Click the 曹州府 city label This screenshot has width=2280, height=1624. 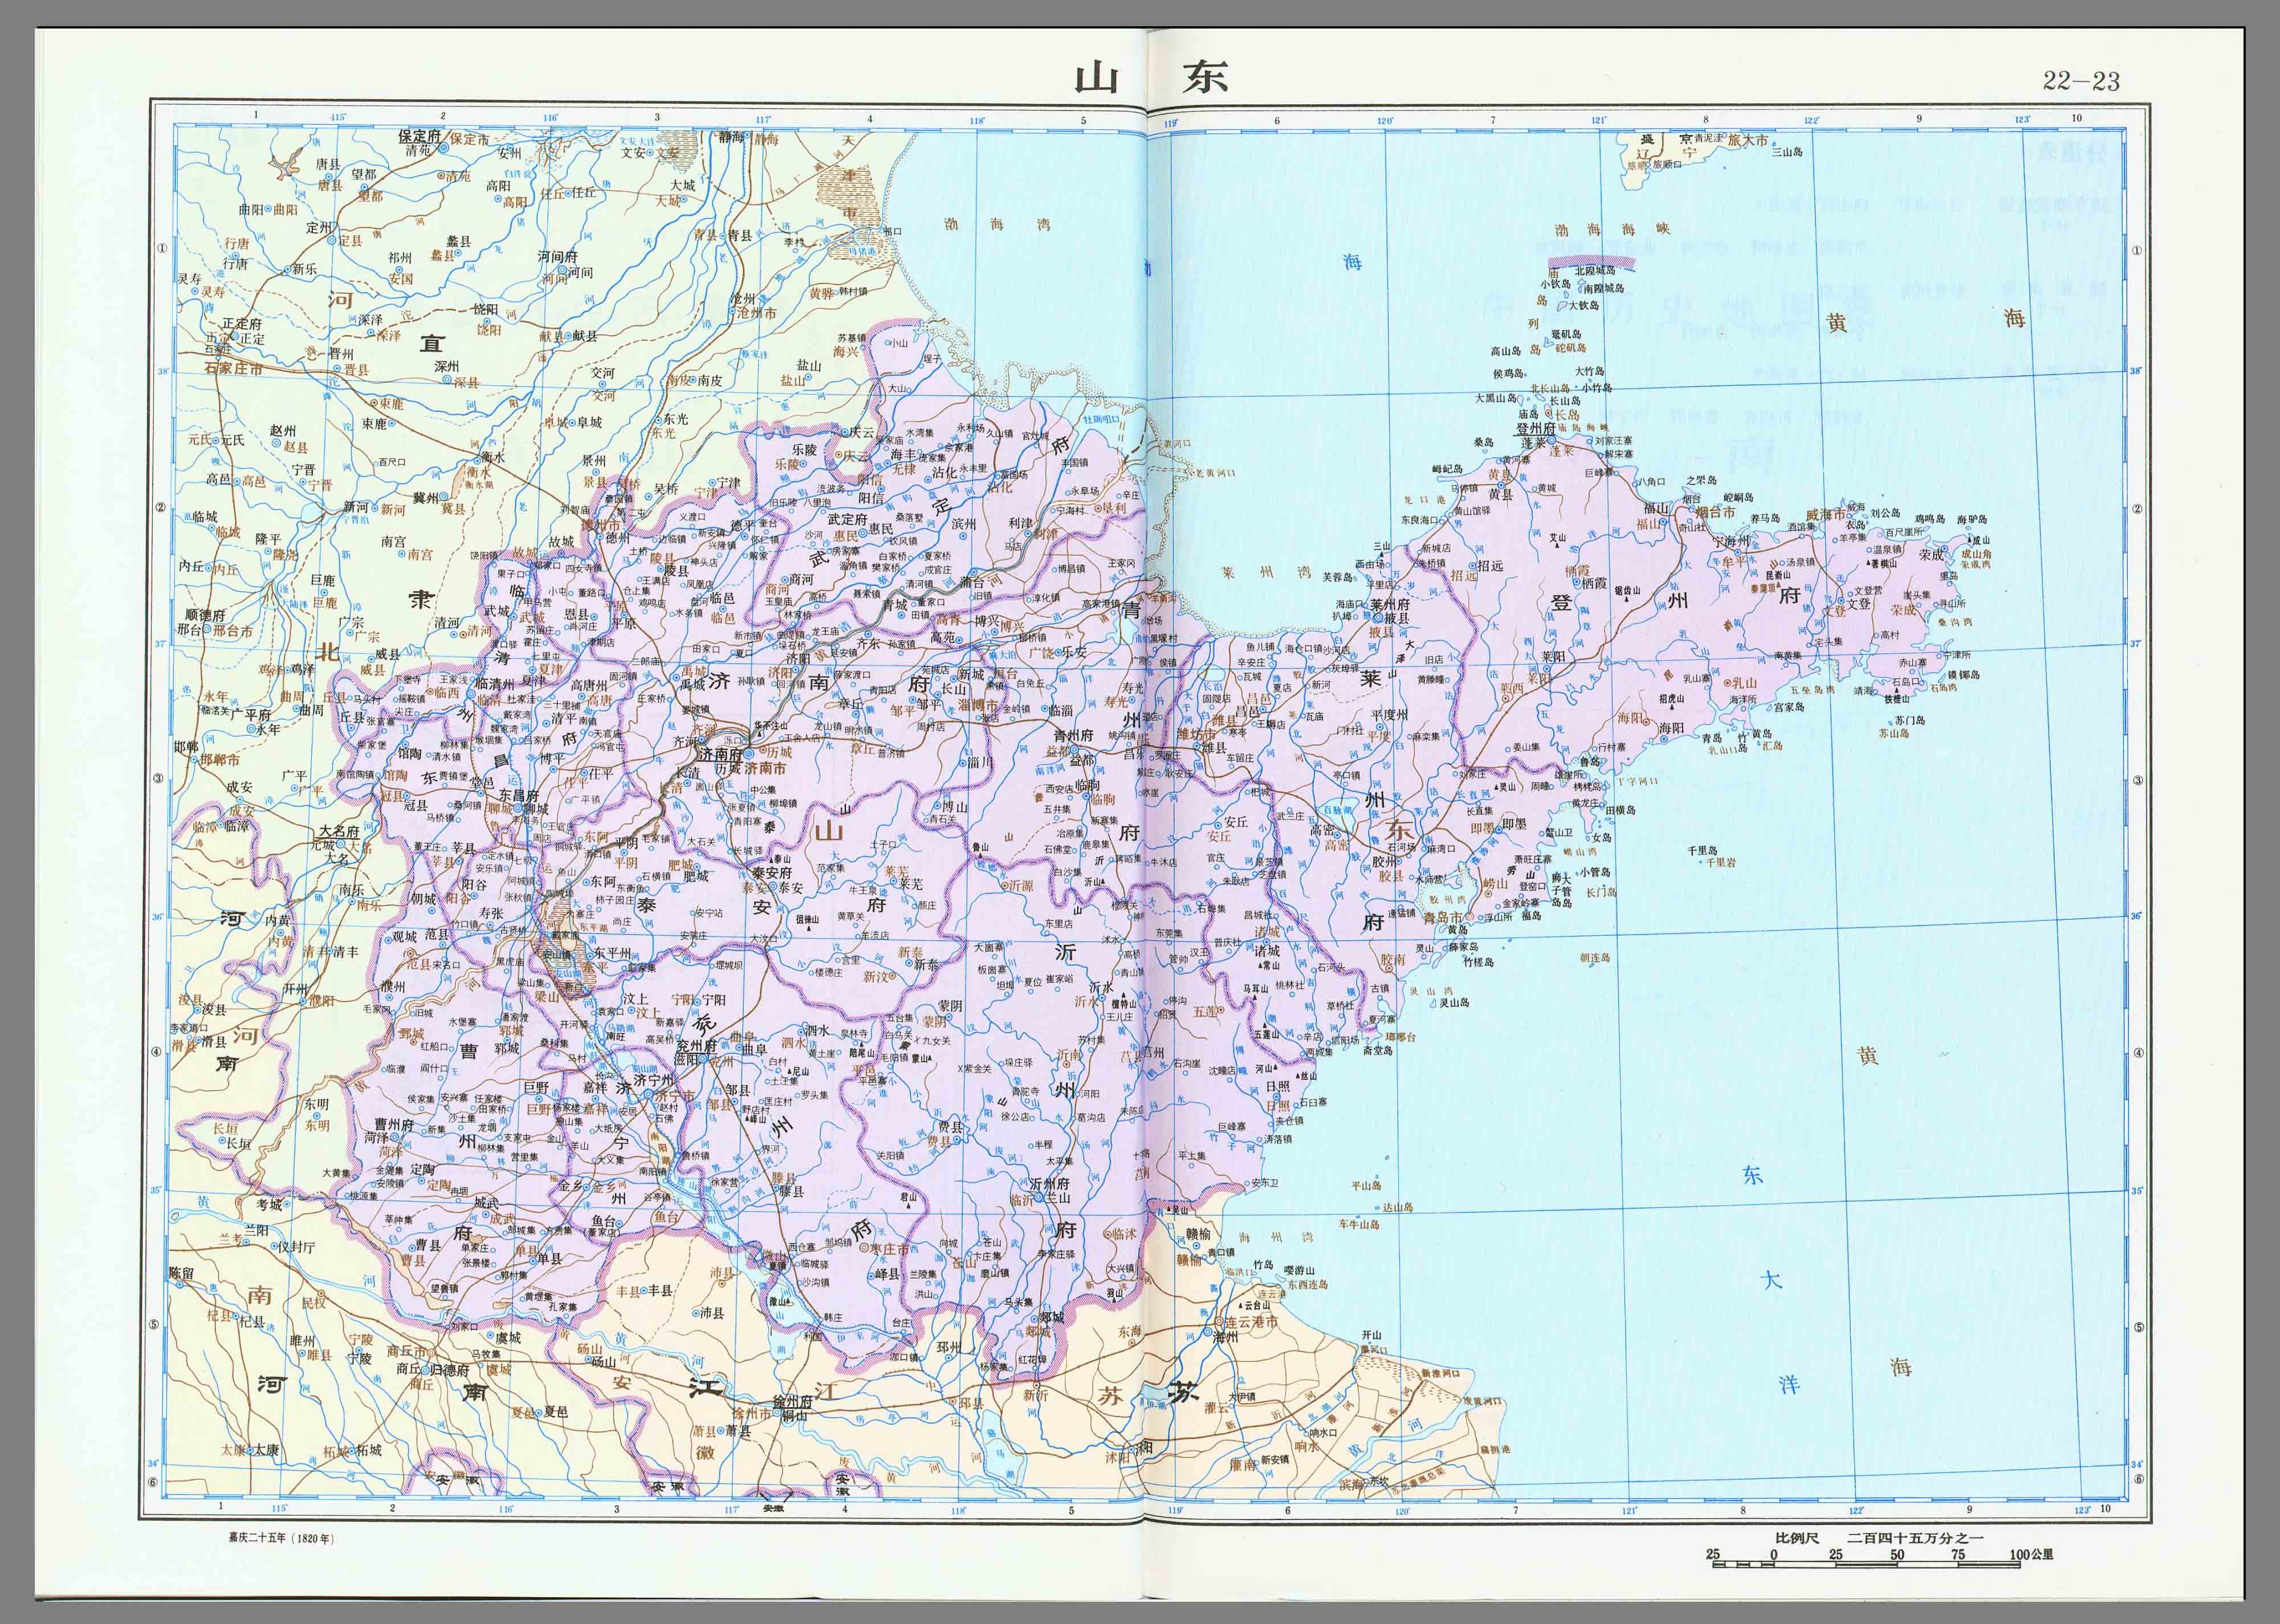click(x=394, y=1124)
